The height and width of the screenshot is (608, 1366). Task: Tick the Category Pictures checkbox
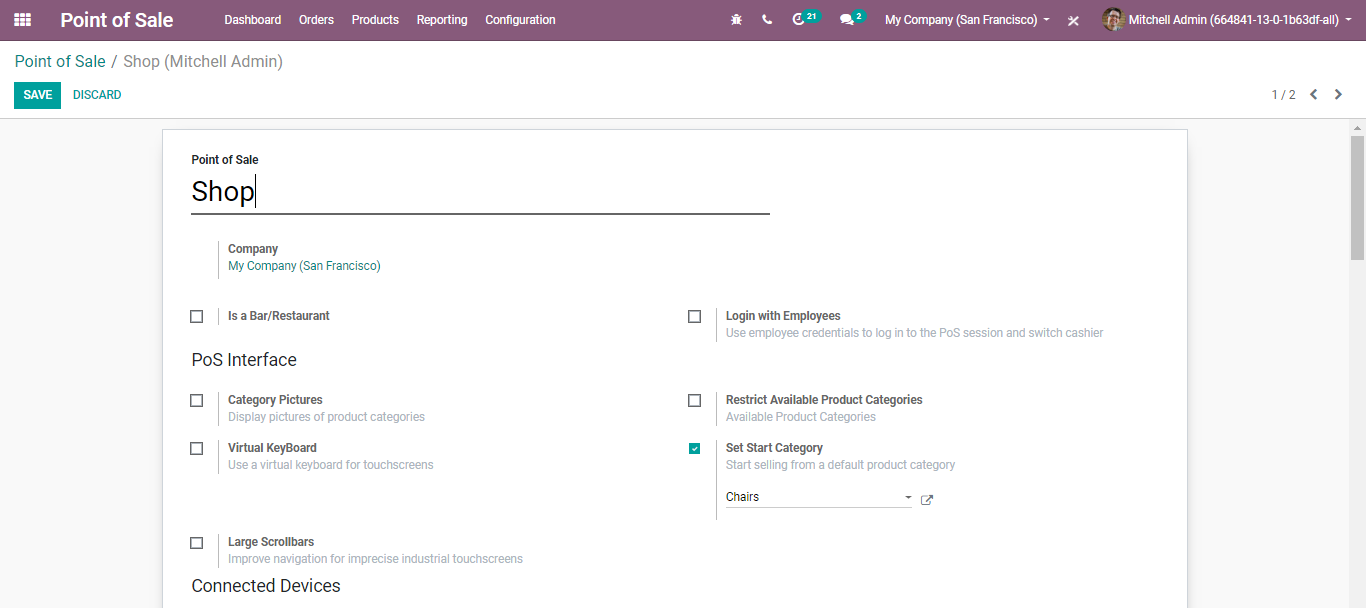[x=197, y=400]
